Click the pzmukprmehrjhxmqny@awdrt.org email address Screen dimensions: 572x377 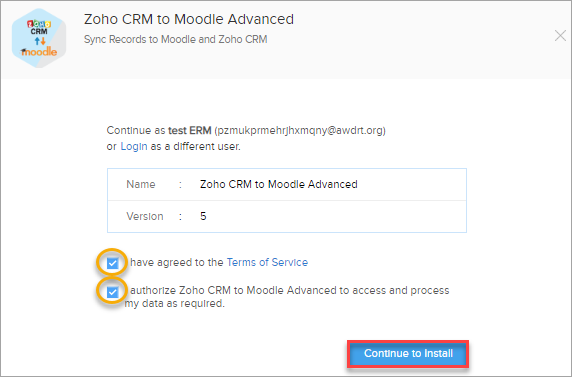tap(300, 131)
